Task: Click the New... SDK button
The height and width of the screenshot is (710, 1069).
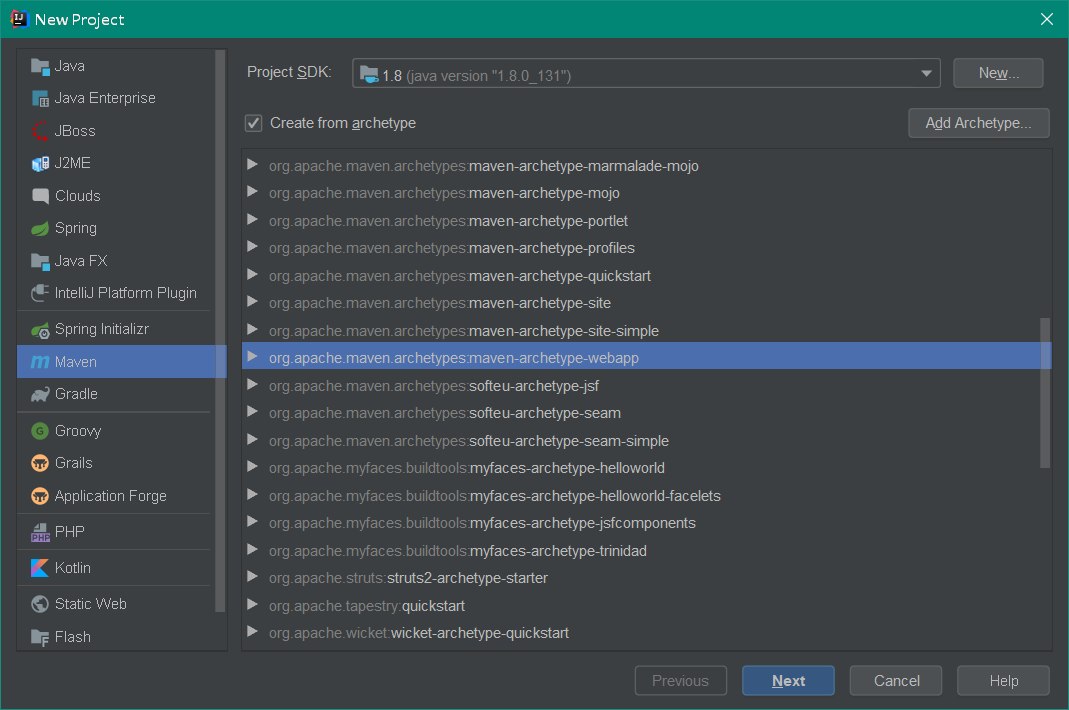Action: click(998, 73)
